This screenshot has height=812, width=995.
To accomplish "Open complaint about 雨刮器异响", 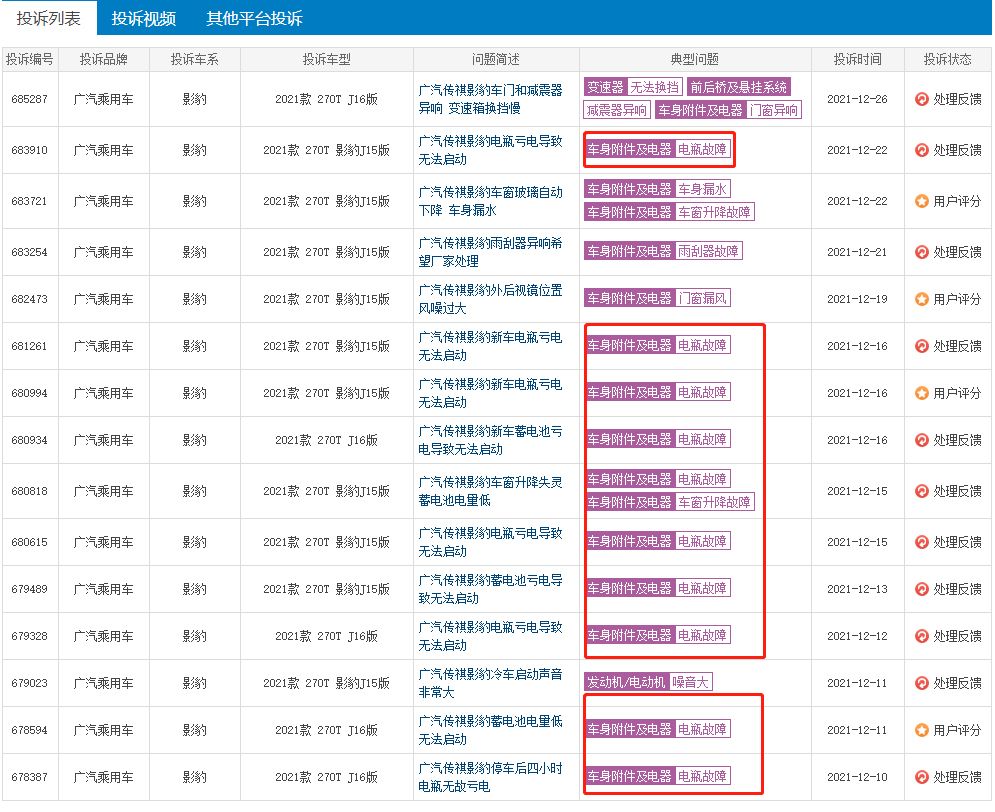I will pos(490,252).
